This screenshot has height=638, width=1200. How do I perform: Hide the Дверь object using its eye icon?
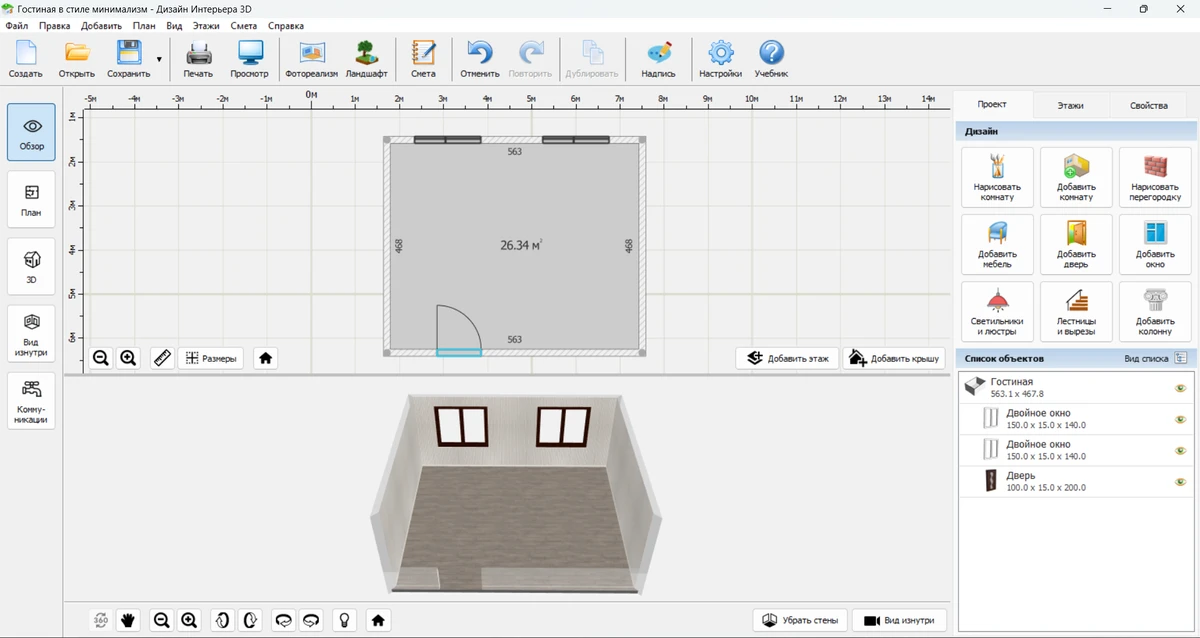tap(1180, 482)
